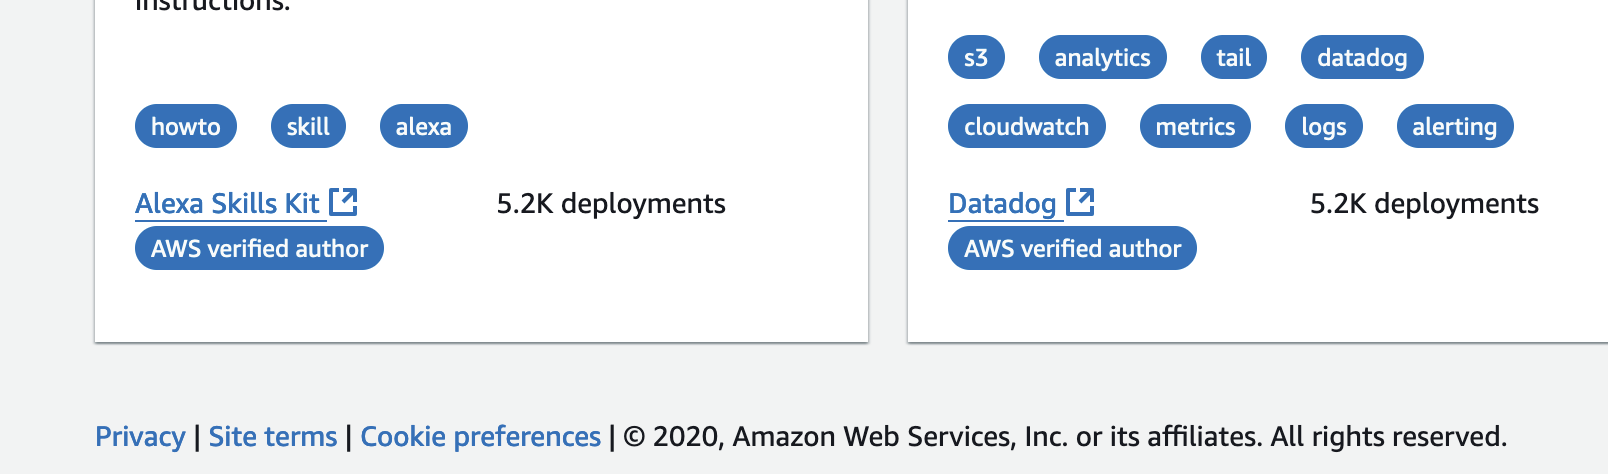Image resolution: width=1608 pixels, height=474 pixels.
Task: Select the skill tag
Action: click(308, 126)
